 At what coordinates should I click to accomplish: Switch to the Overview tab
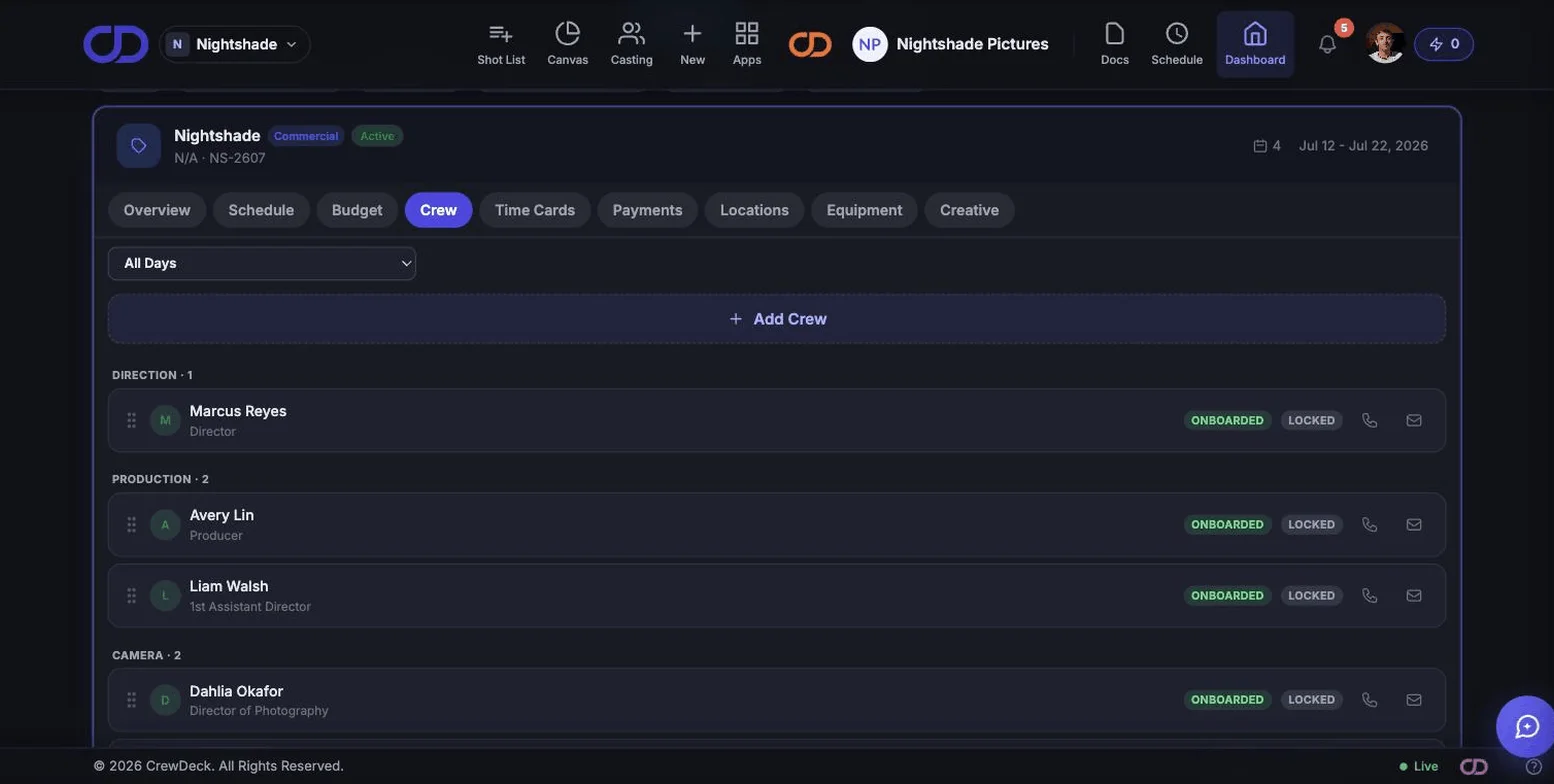[x=157, y=210]
